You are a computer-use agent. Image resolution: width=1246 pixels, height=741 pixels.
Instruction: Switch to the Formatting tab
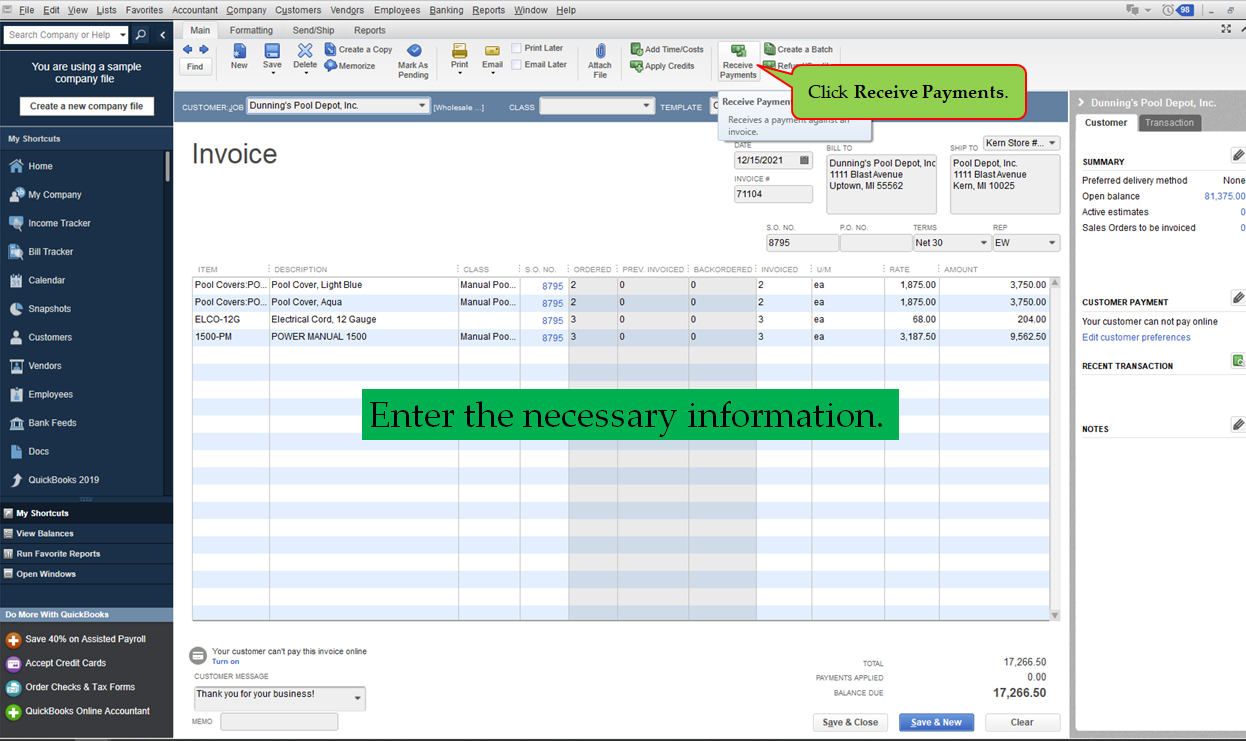point(251,30)
